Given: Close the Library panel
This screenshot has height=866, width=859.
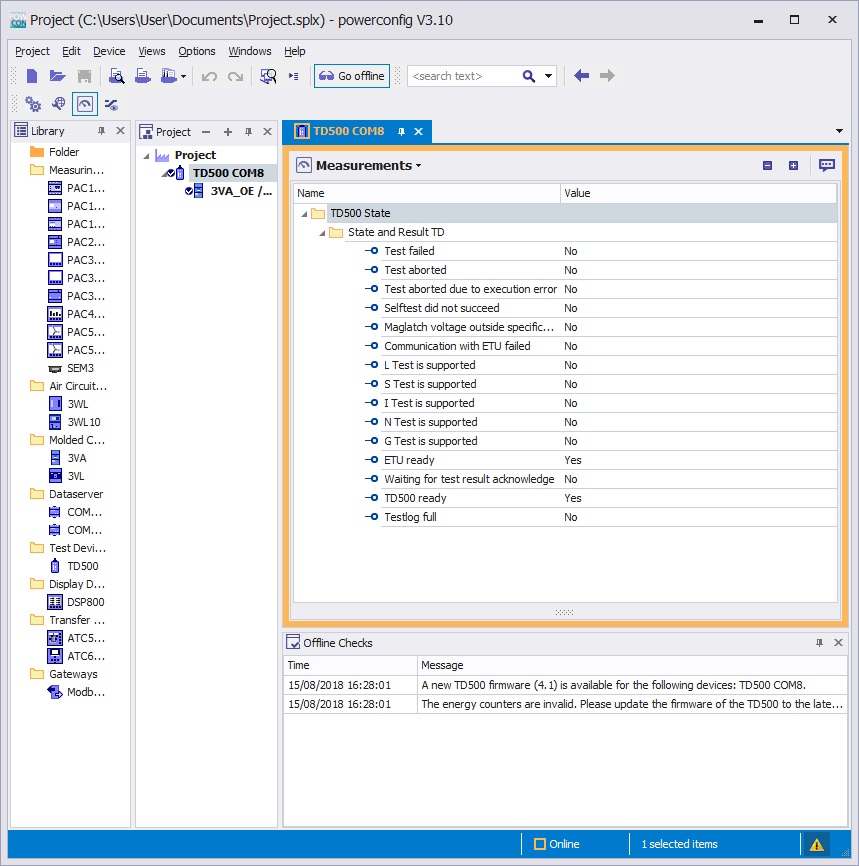Looking at the screenshot, I should click(120, 131).
